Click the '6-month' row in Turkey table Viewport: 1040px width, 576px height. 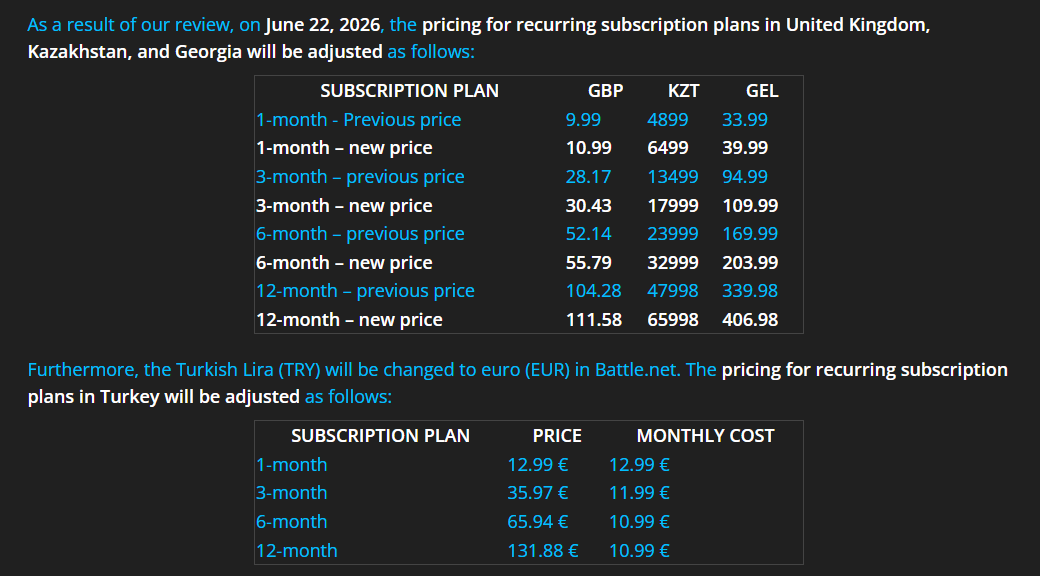[291, 522]
